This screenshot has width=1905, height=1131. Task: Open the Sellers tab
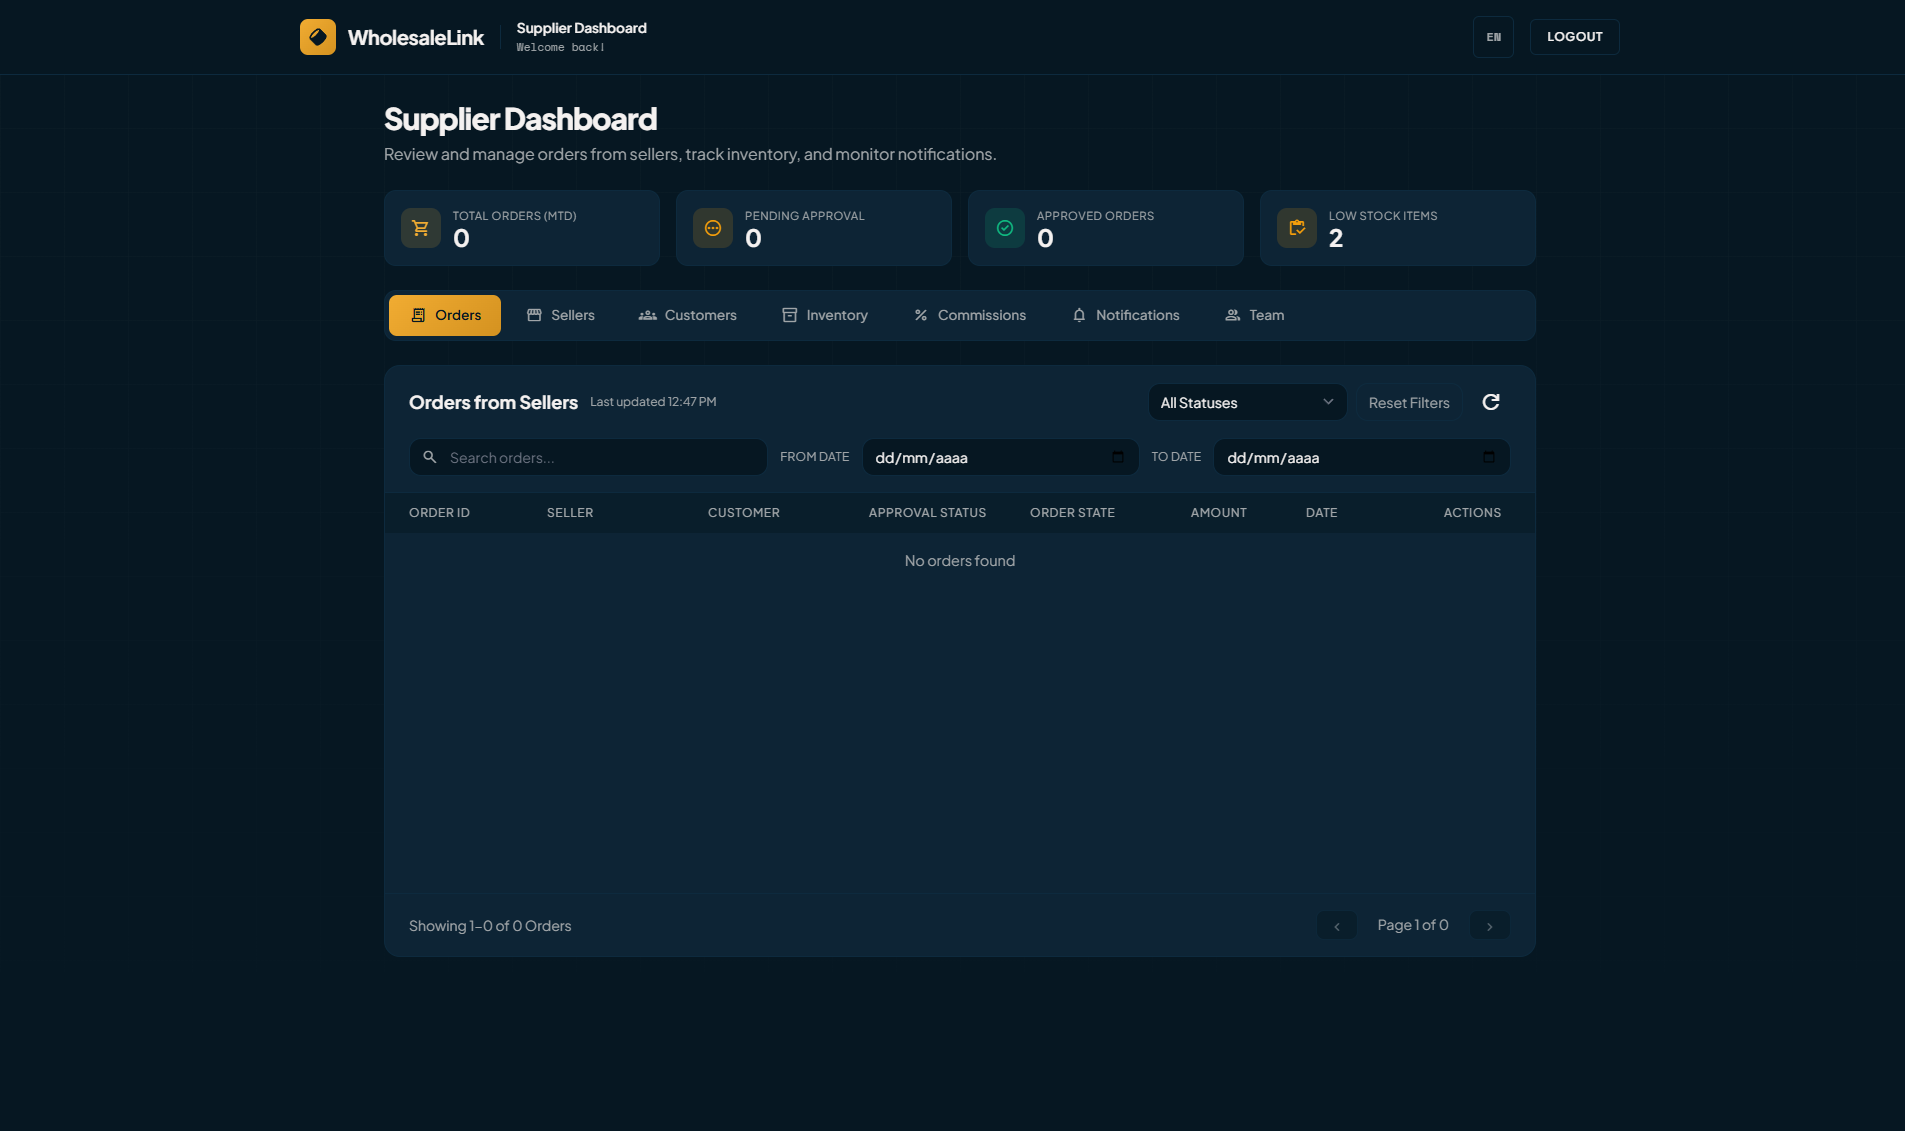click(x=561, y=315)
